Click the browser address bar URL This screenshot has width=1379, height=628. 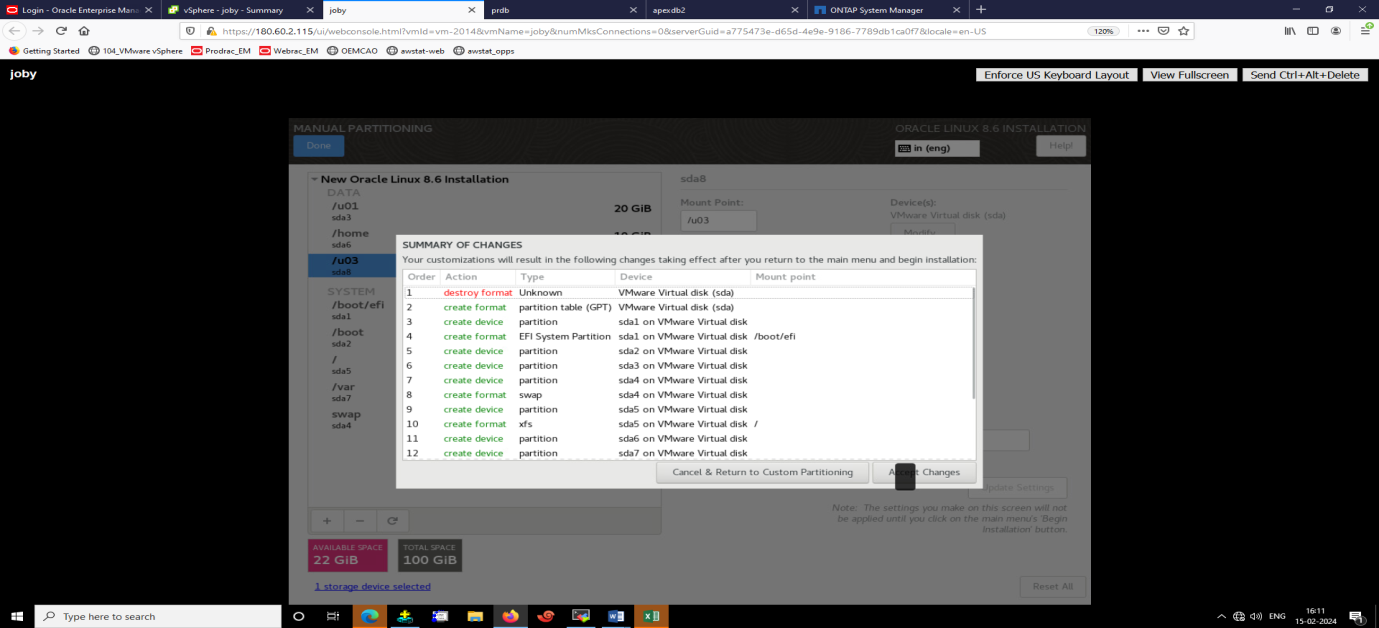tap(604, 31)
